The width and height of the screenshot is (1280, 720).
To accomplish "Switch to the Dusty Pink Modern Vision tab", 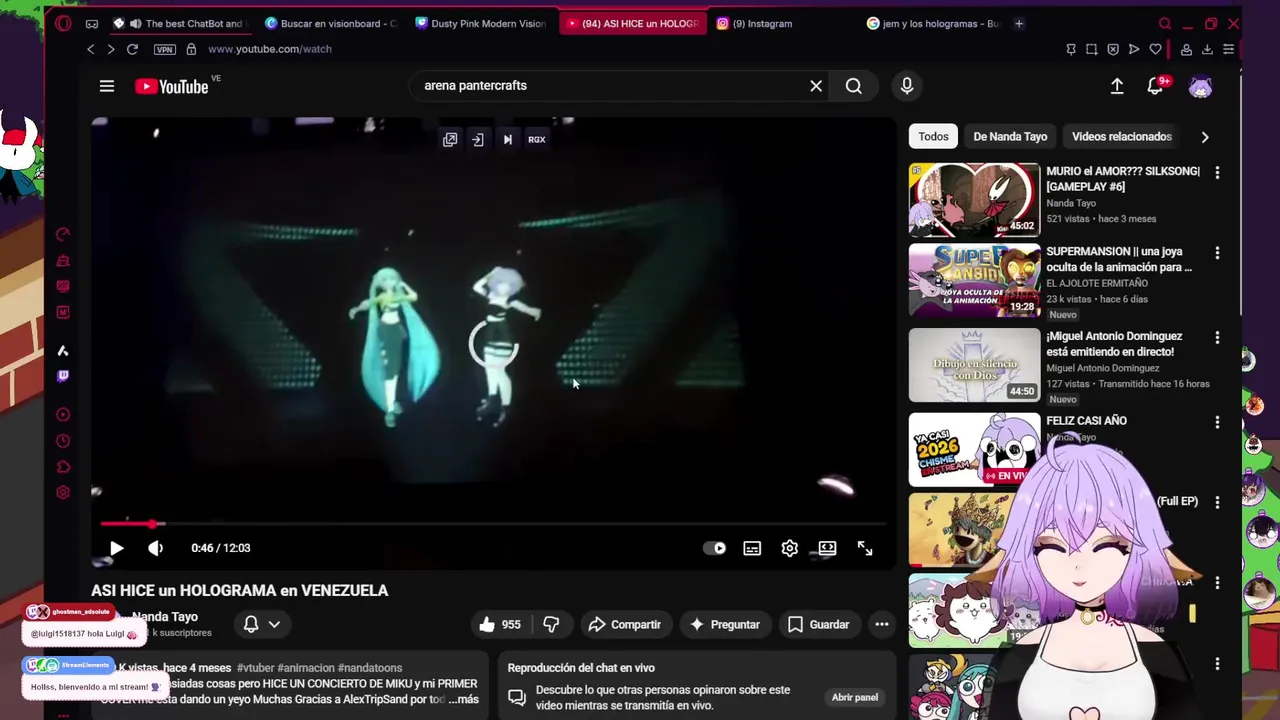I will coord(481,24).
